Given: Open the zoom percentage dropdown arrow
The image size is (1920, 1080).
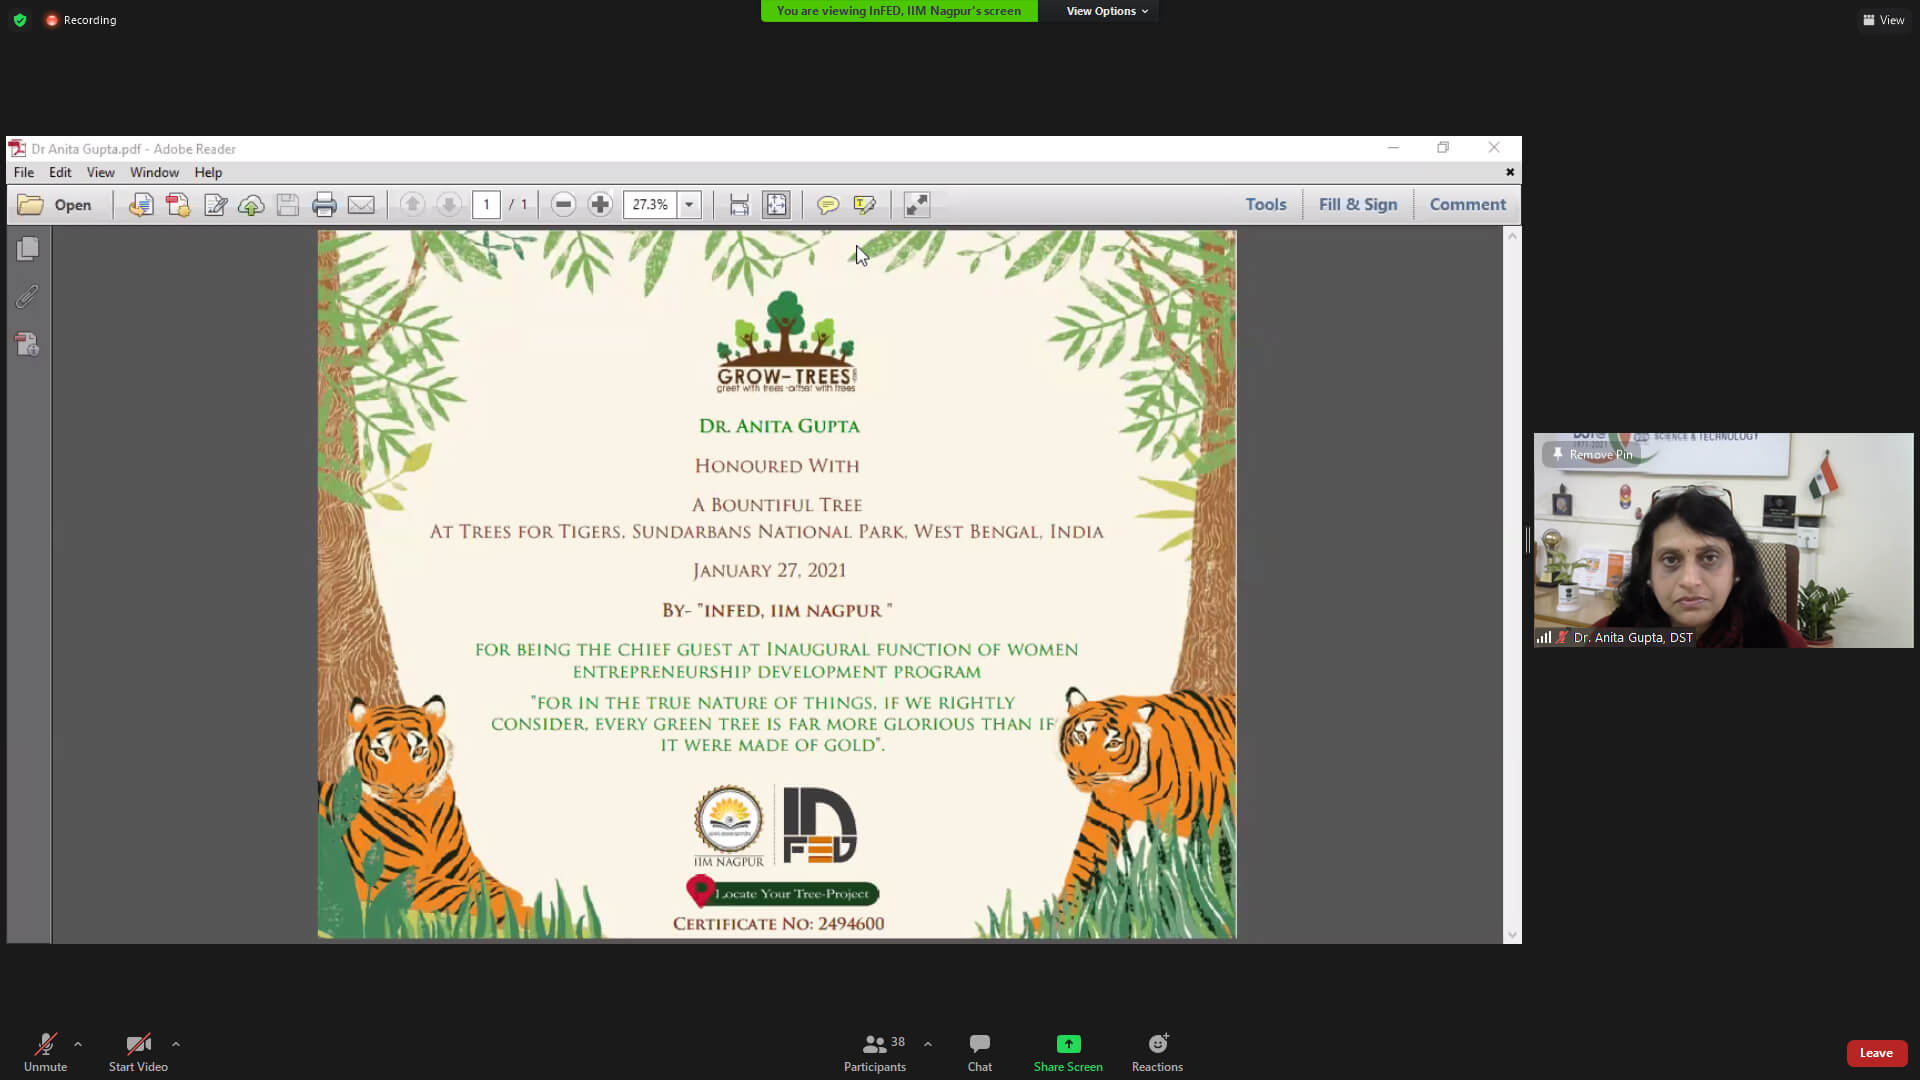Looking at the screenshot, I should [x=689, y=205].
